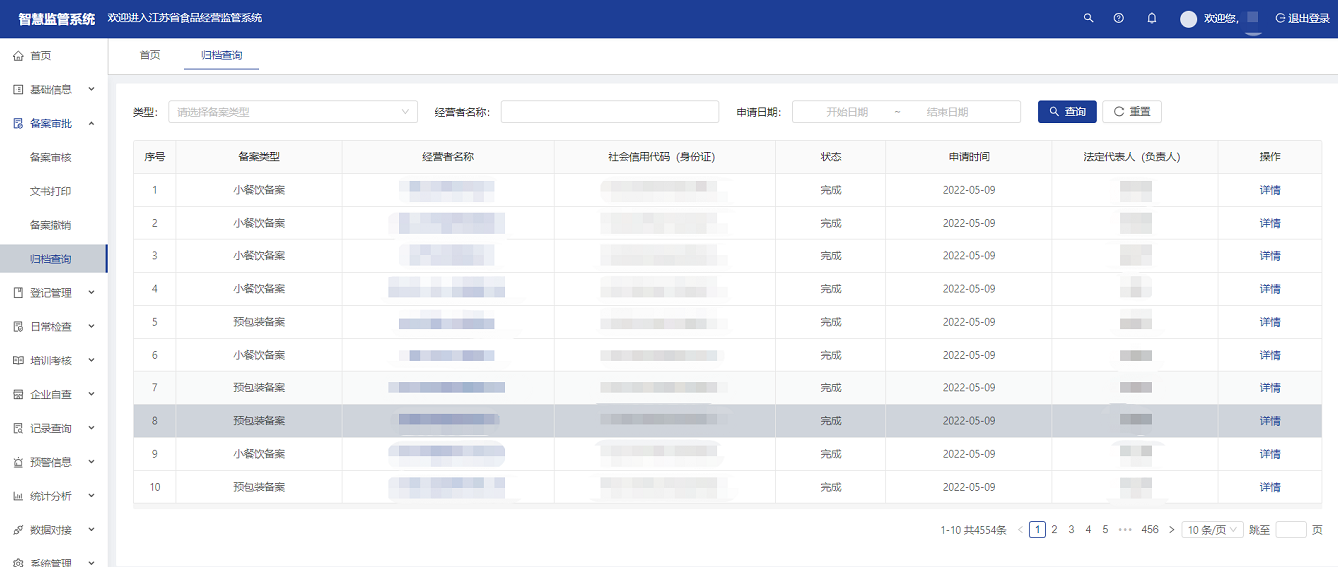Click the 培训考核 book icon in sidebar

[18, 360]
